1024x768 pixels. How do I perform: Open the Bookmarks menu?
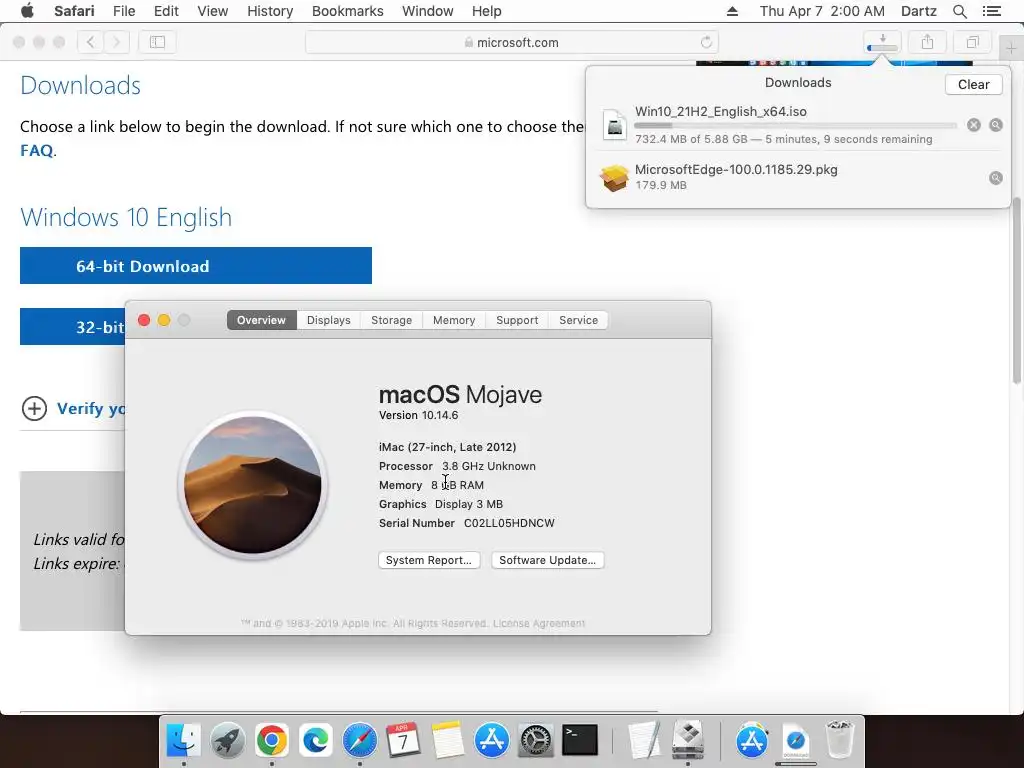click(x=347, y=11)
